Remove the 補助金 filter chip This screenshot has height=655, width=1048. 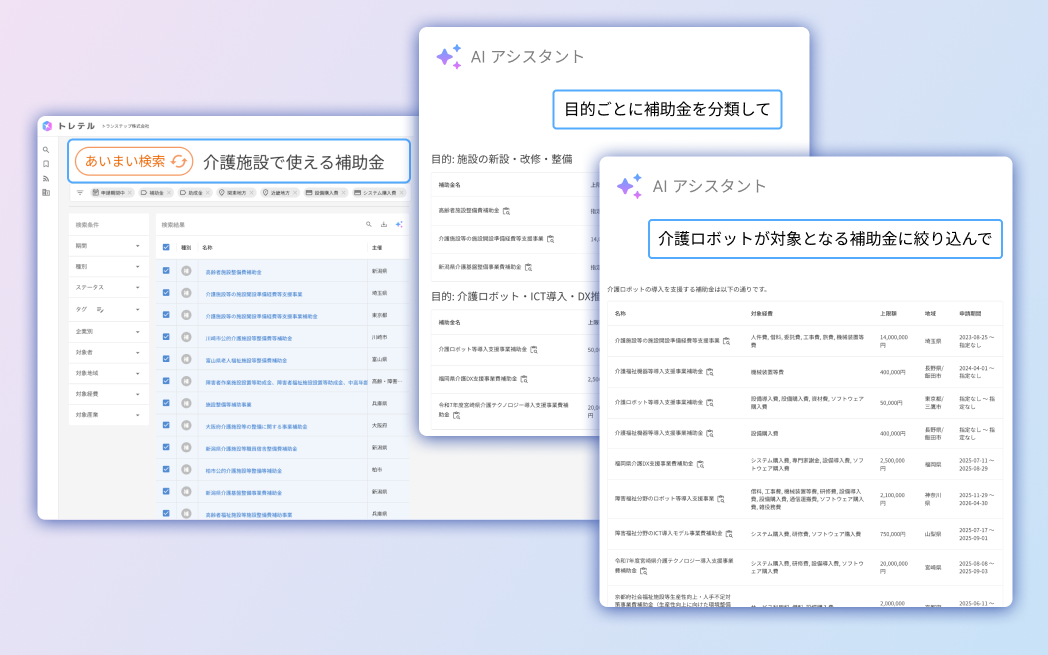coord(169,192)
